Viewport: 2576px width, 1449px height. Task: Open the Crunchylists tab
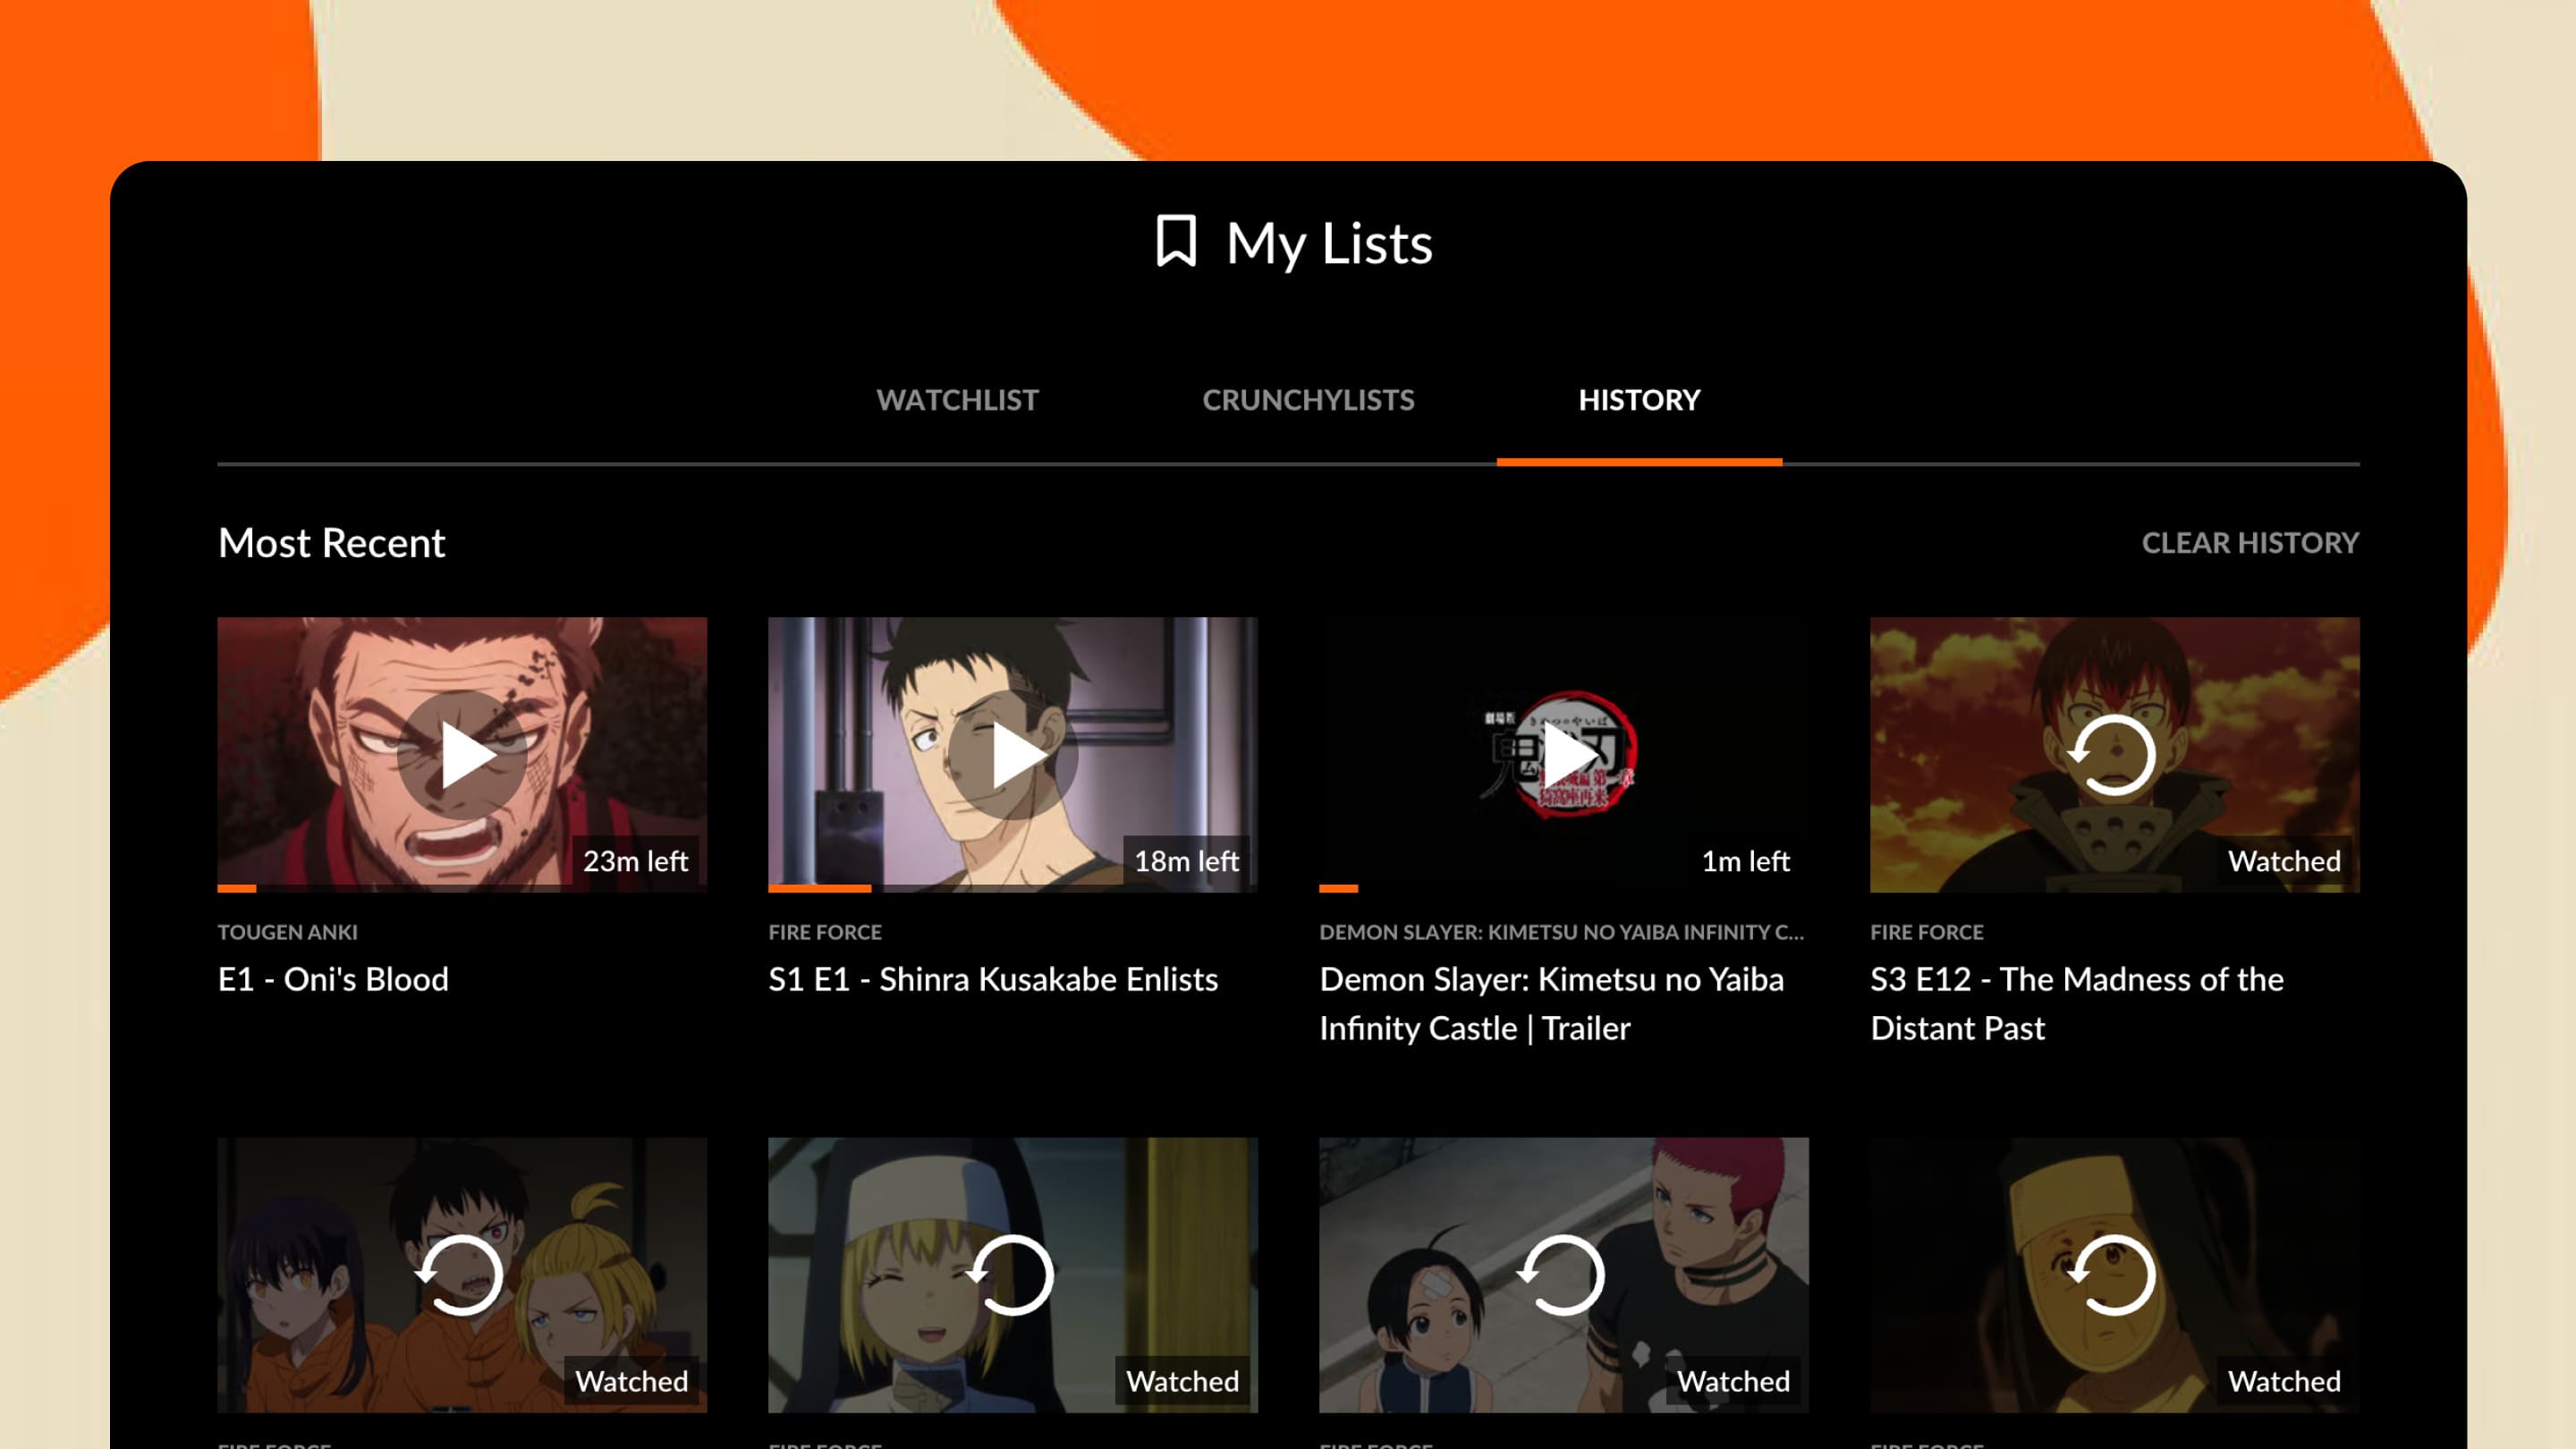[1308, 400]
